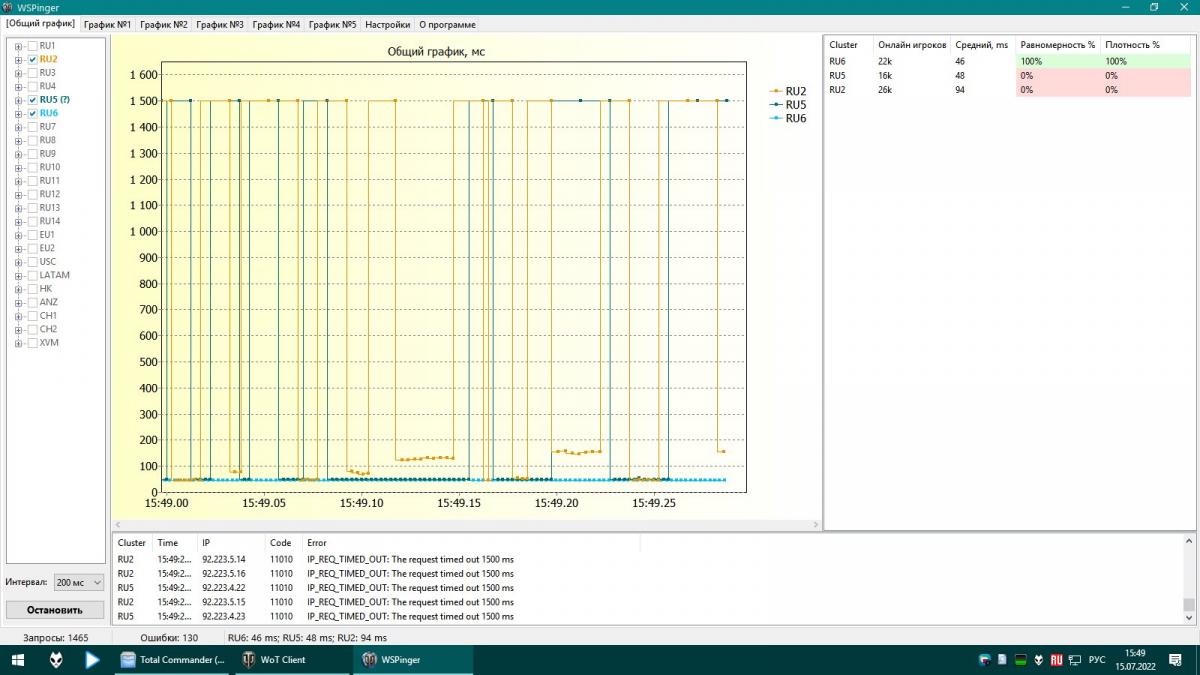Click the network icon in the system tray
Screen dimensions: 1200x675
[x=1072, y=660]
